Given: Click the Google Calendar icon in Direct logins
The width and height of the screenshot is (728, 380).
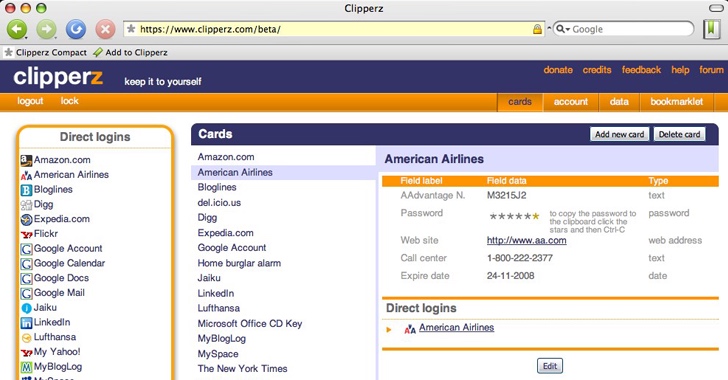Looking at the screenshot, I should [x=26, y=264].
